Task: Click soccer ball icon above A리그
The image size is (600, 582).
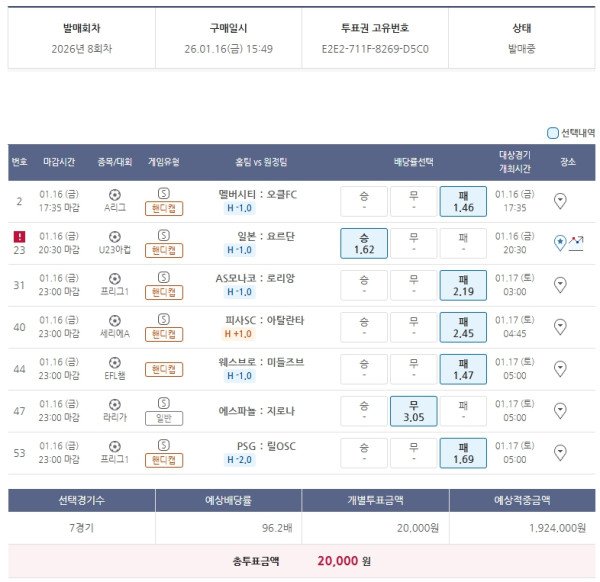Action: 115,195
